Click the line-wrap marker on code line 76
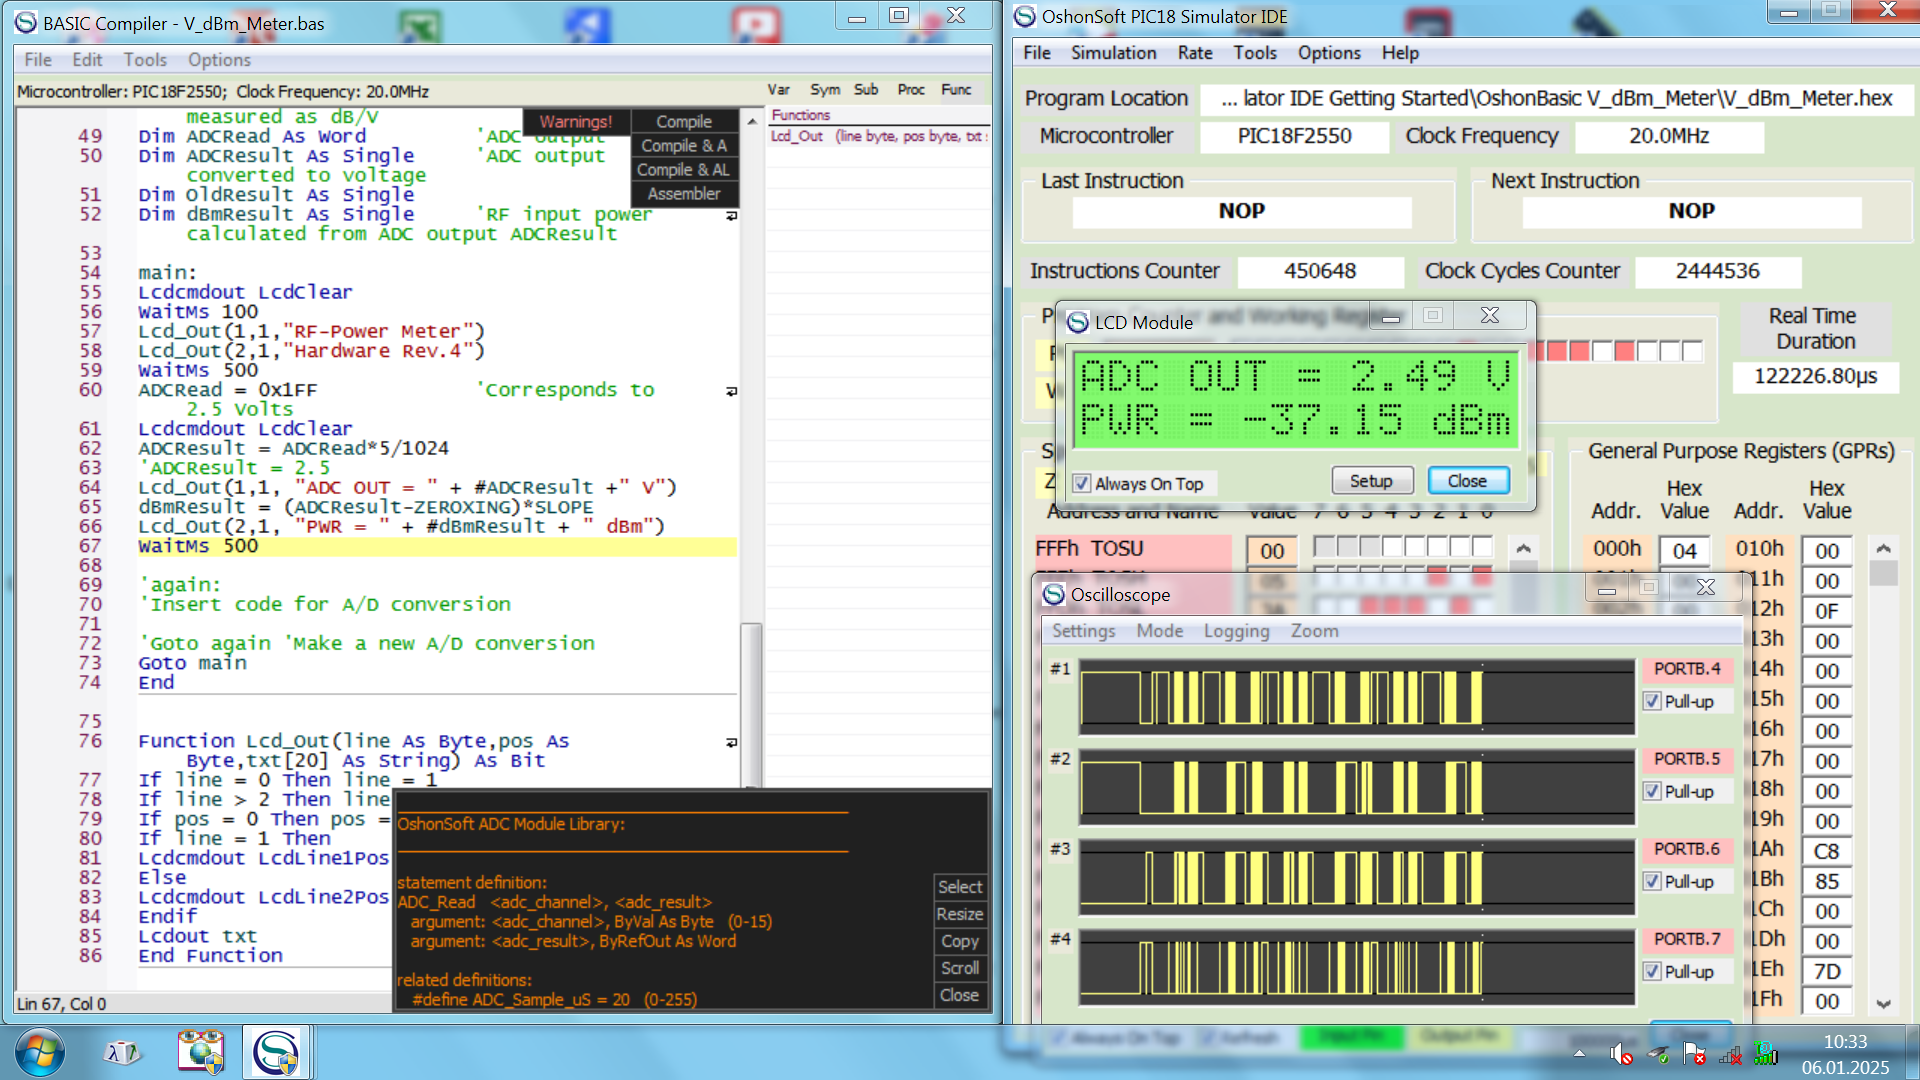Viewport: 1920px width, 1080px height. click(732, 742)
